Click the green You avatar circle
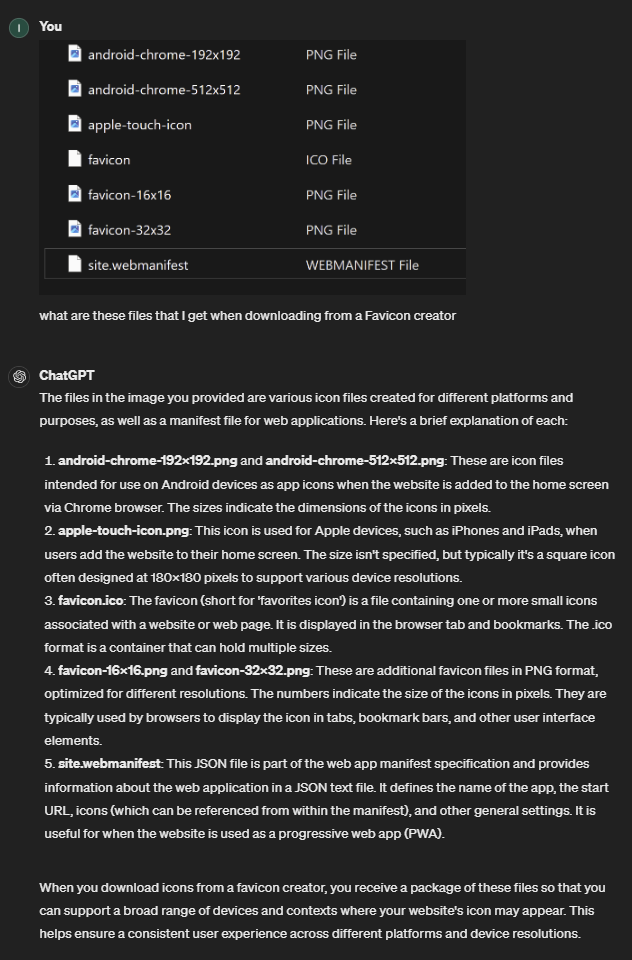 [x=18, y=27]
